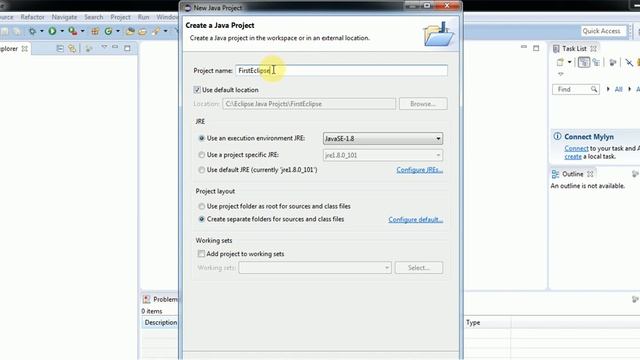
Task: Open Package Explorer View Menu triangle
Action: click(x=104, y=47)
